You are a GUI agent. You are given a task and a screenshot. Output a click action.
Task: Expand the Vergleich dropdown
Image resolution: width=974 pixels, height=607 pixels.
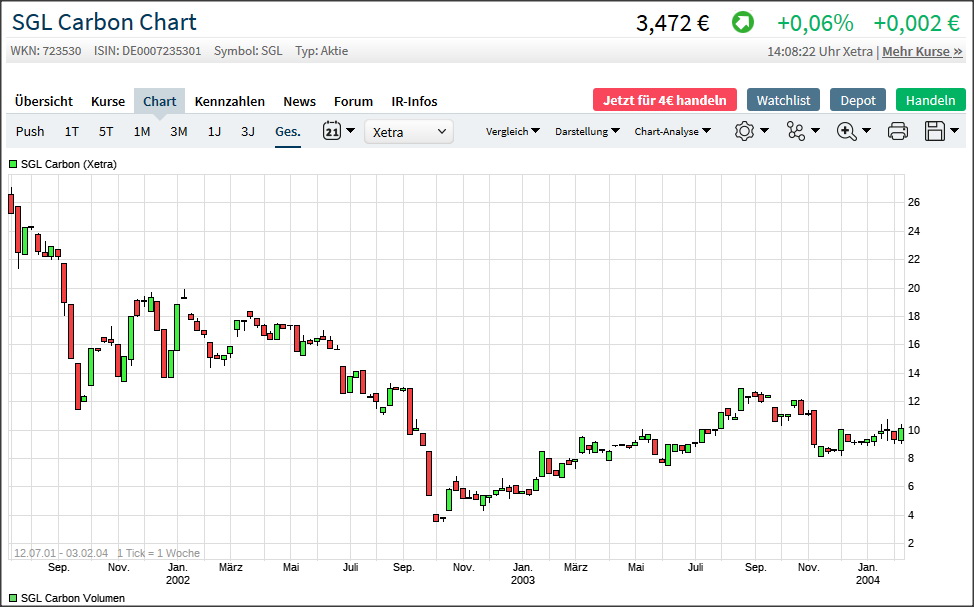(512, 131)
